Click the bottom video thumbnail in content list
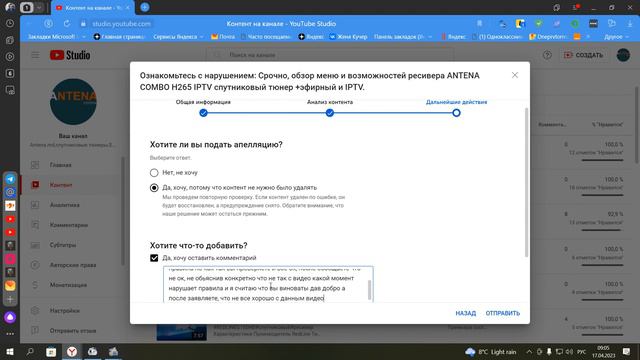This screenshot has height=360, width=640. pyautogui.click(x=182, y=333)
